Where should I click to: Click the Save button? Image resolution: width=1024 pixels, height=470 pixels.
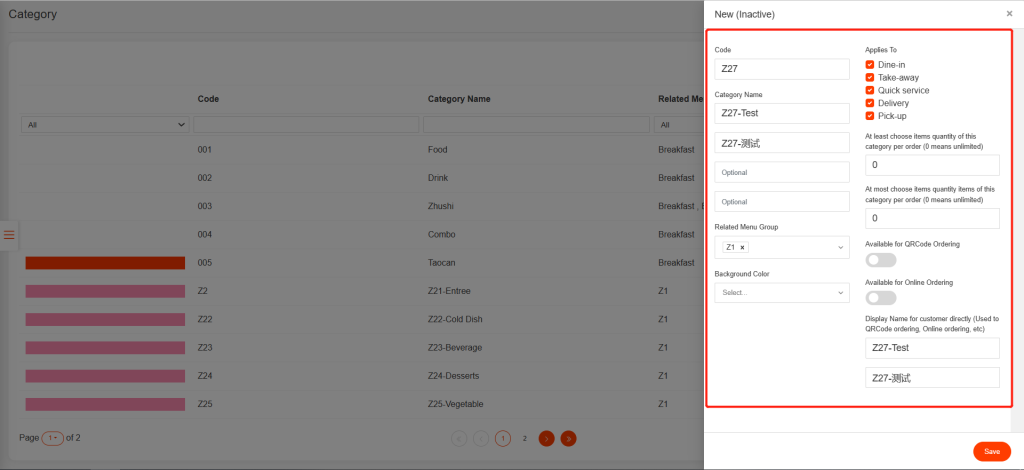(991, 451)
